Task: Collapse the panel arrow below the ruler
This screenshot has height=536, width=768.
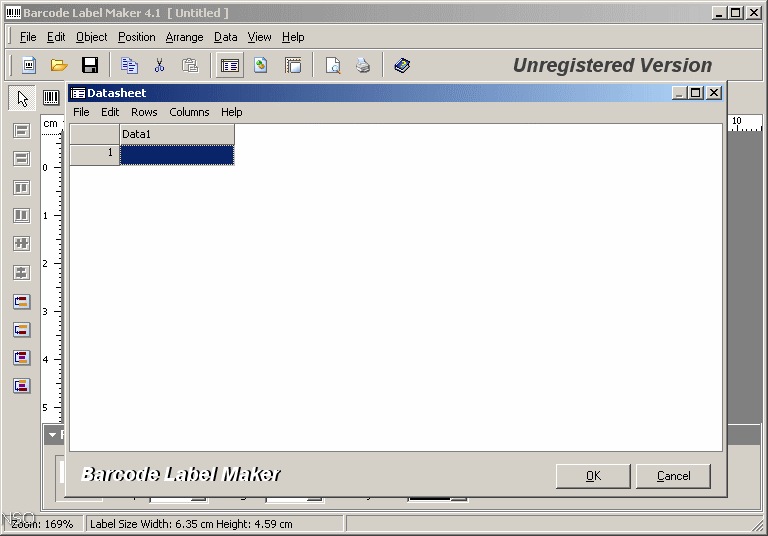Action: tap(52, 435)
